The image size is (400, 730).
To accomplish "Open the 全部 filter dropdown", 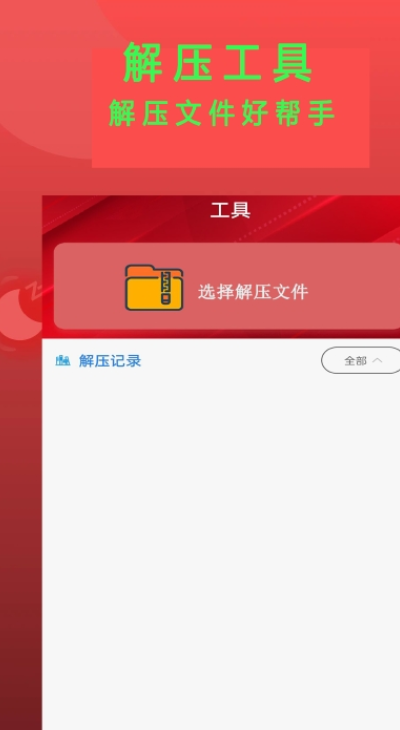I will click(360, 360).
